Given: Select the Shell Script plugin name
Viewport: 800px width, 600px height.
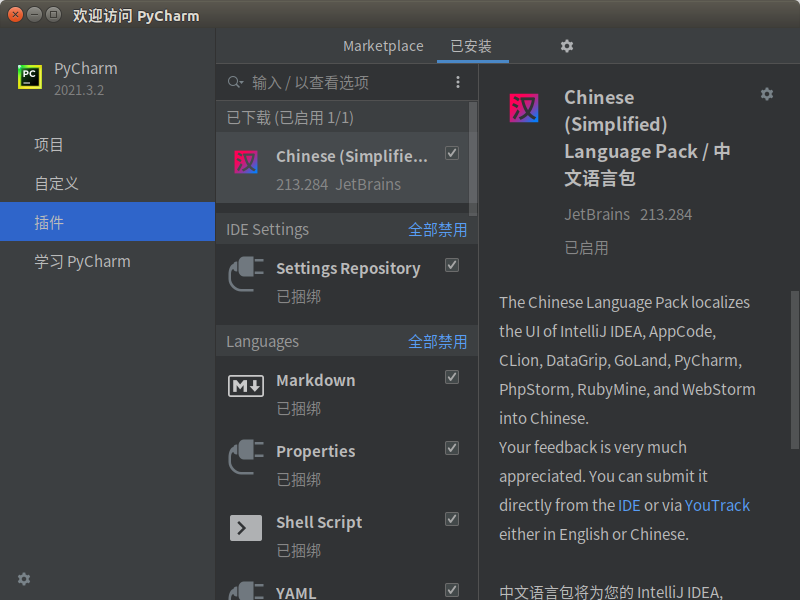Looking at the screenshot, I should pos(319,522).
